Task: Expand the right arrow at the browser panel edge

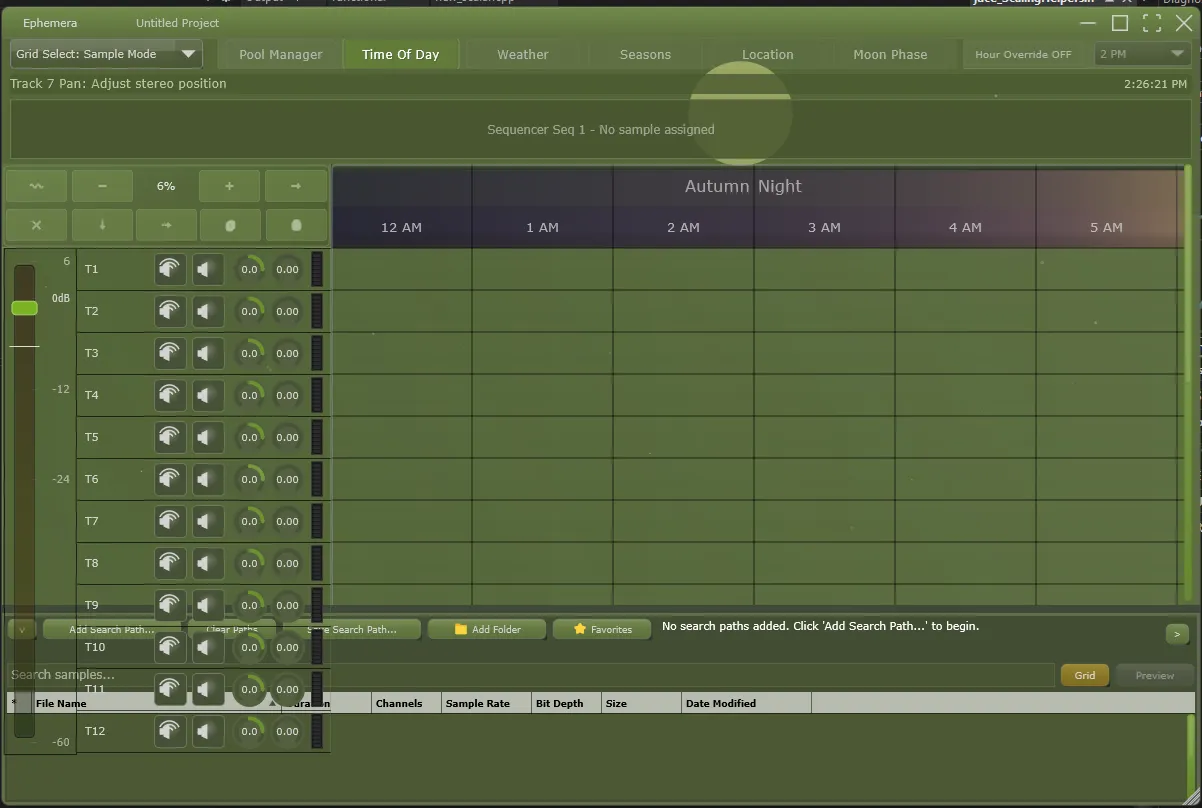Action: click(1176, 634)
